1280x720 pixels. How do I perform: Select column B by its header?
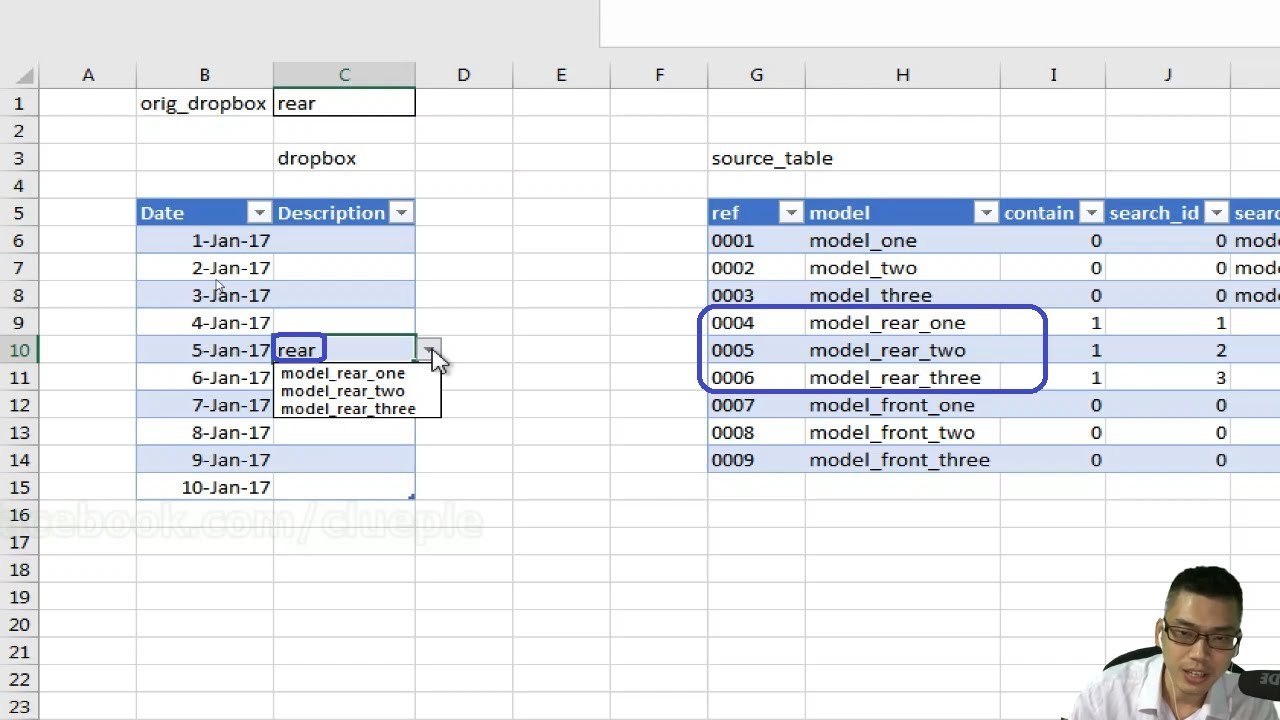coord(204,75)
